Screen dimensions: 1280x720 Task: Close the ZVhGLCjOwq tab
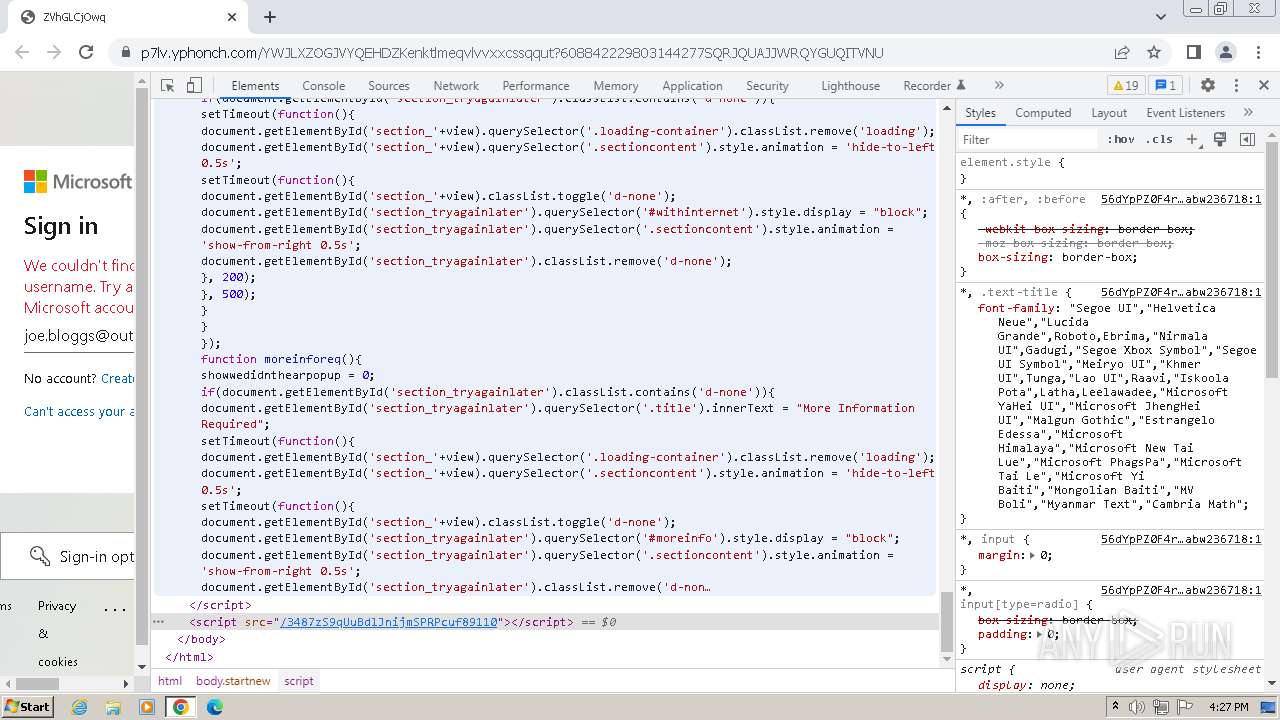pos(232,17)
